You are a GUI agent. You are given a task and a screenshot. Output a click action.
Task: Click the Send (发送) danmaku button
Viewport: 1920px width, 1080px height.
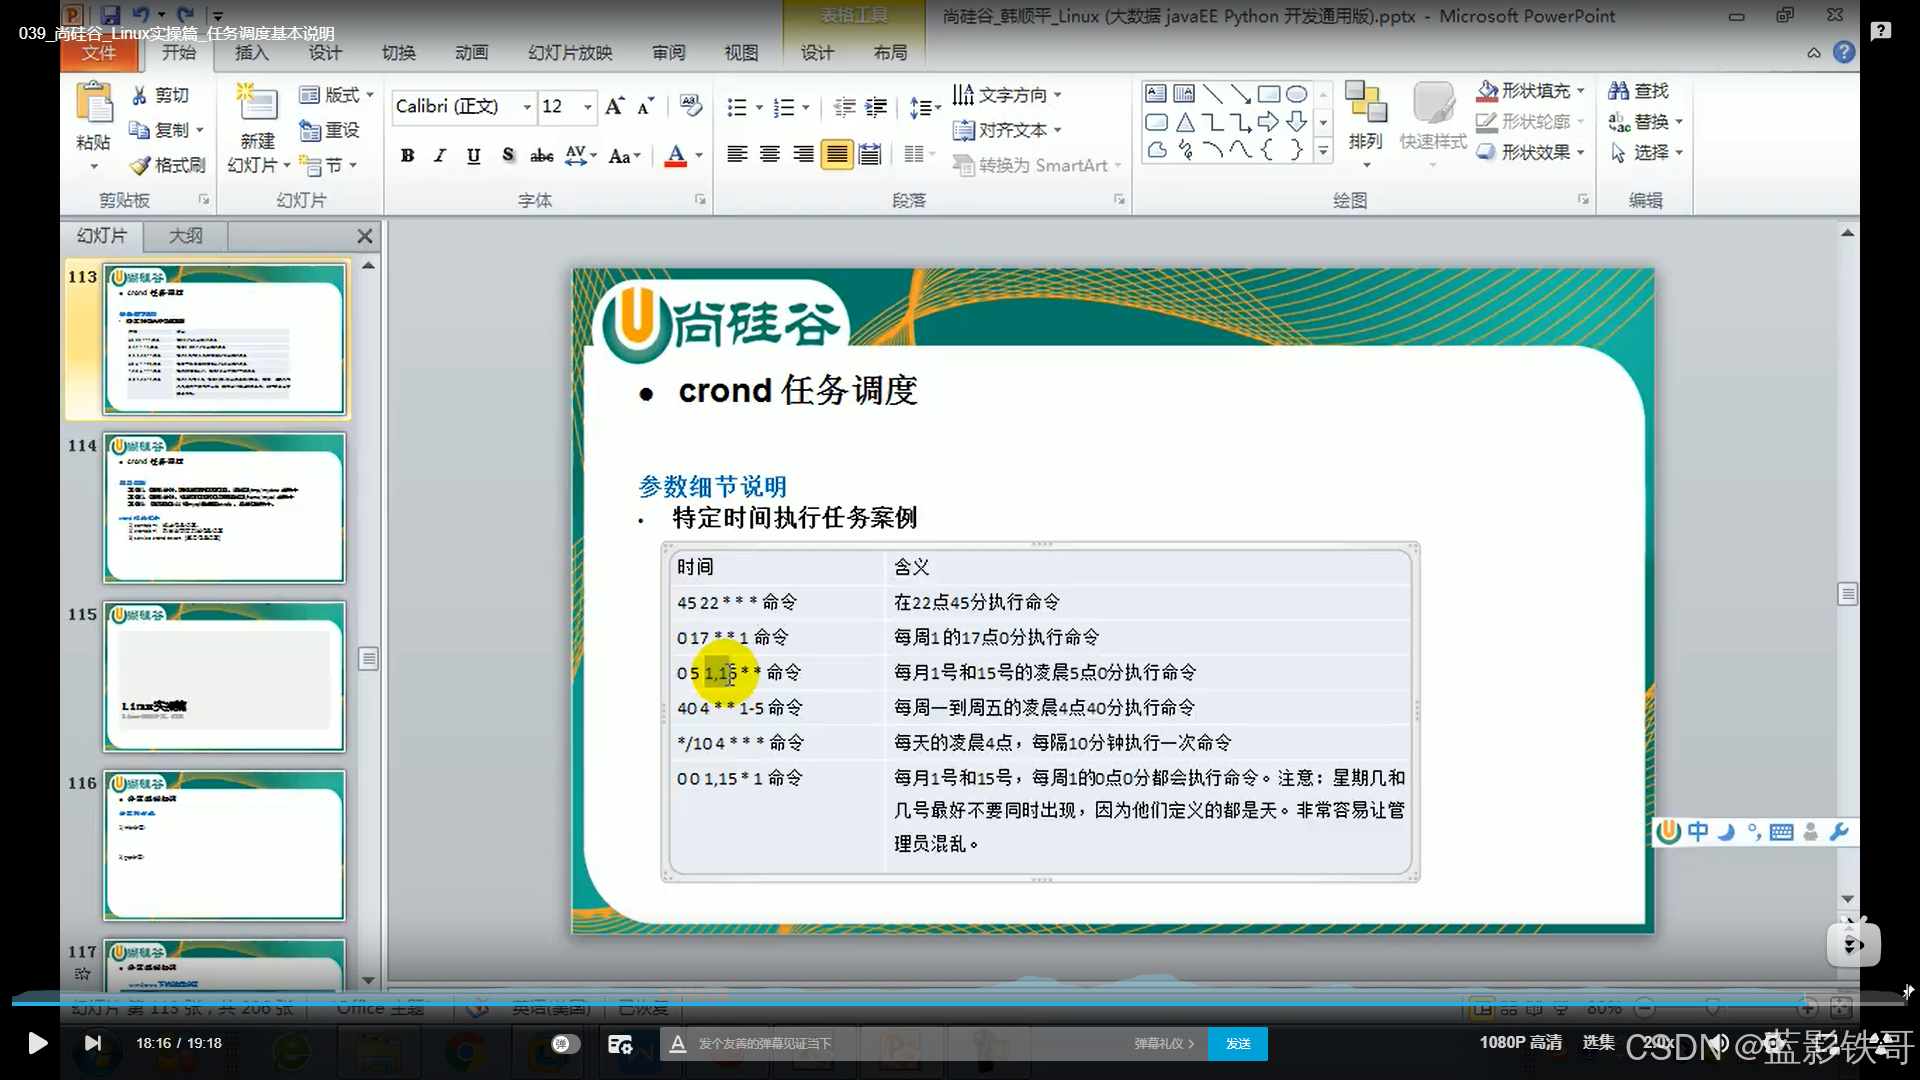[x=1238, y=1043]
